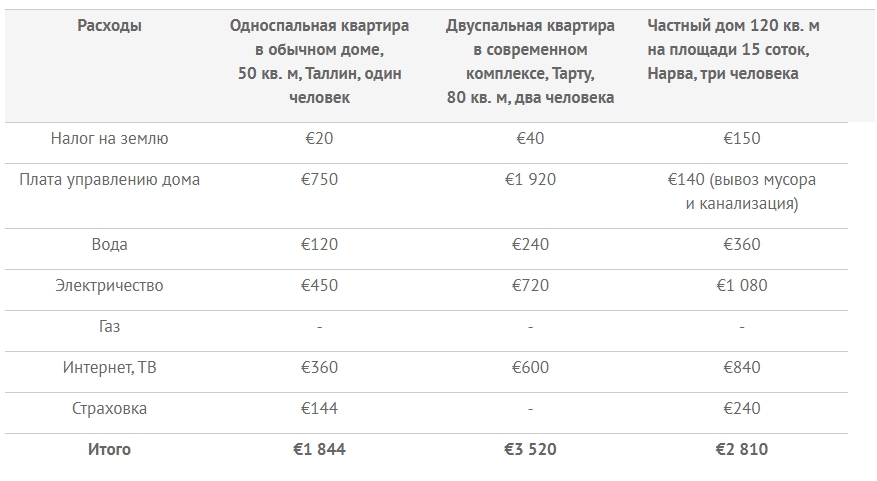
Task: Click the Tartu two-bedroom apartment column header
Action: coord(530,61)
